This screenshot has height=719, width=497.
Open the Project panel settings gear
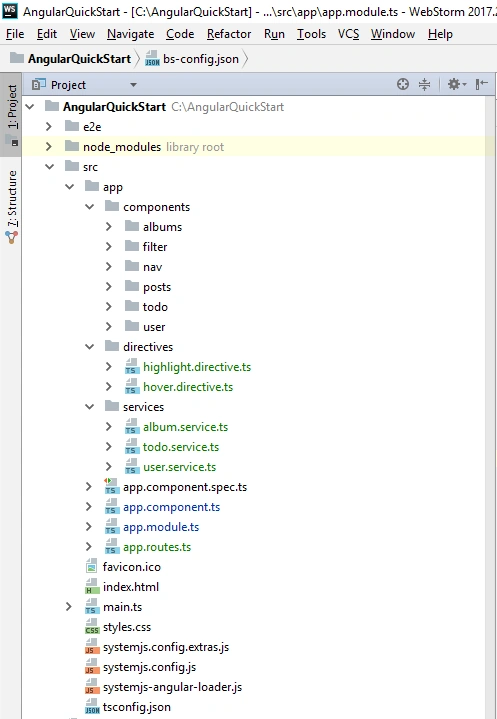(457, 84)
